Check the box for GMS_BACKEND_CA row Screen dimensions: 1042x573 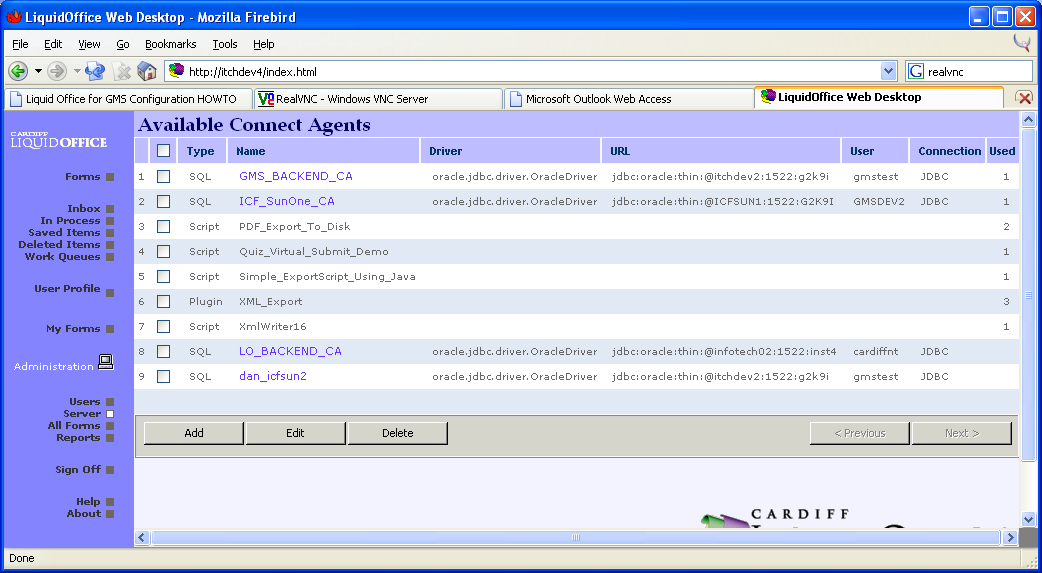[164, 177]
